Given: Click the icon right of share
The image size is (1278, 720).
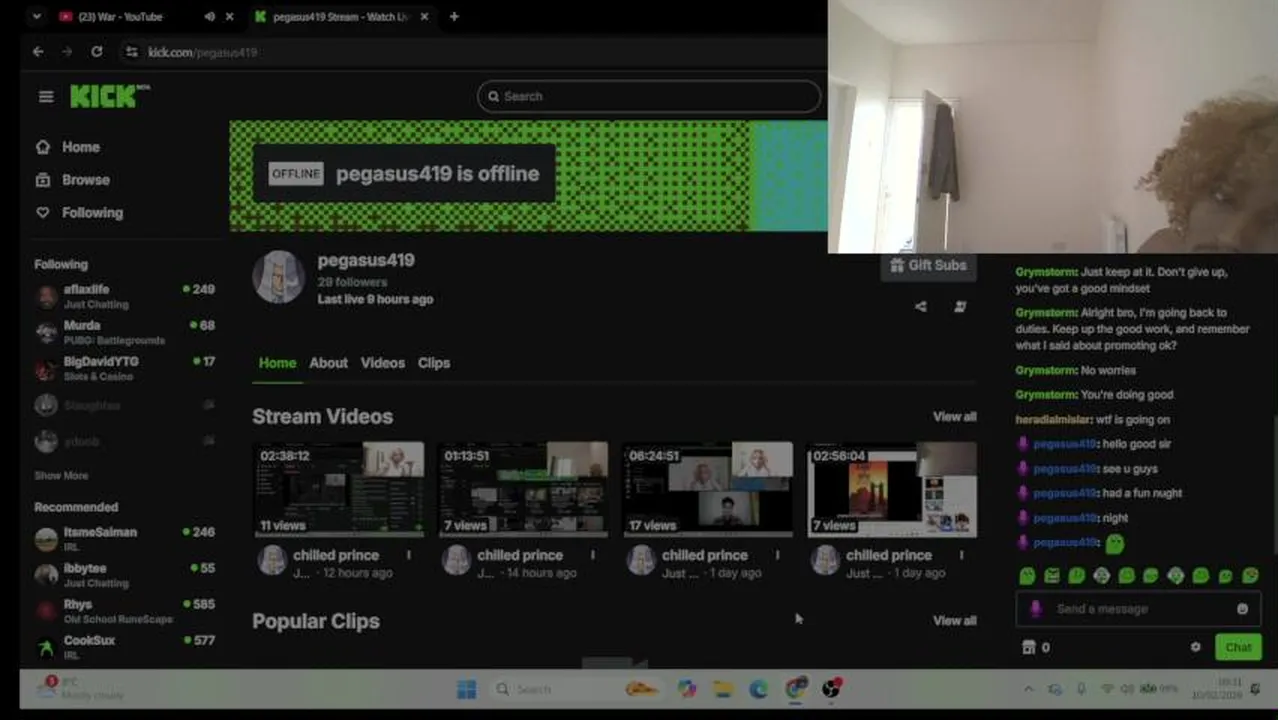Looking at the screenshot, I should (960, 307).
